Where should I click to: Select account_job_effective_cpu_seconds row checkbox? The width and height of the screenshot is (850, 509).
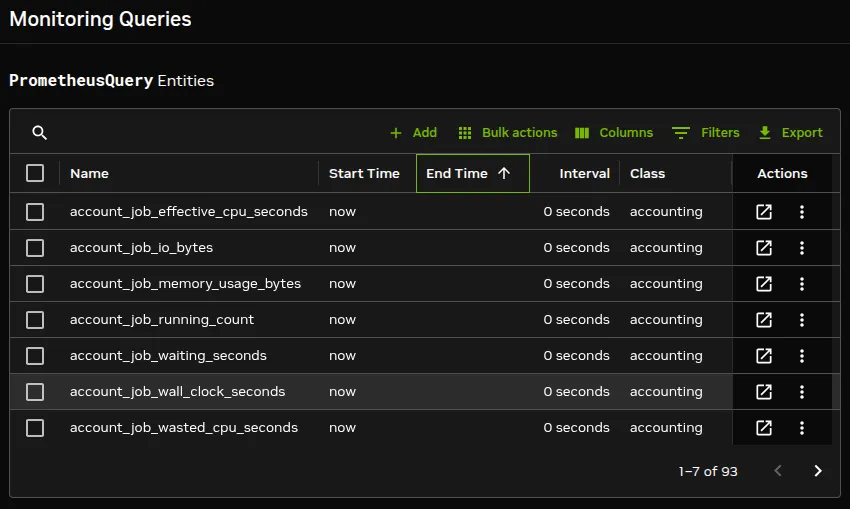coord(35,212)
